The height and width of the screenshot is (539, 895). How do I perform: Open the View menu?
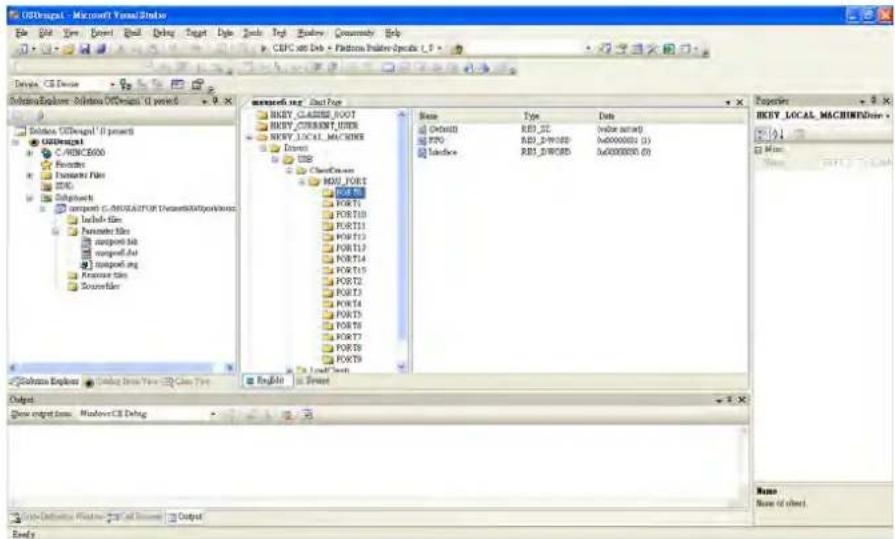71,33
